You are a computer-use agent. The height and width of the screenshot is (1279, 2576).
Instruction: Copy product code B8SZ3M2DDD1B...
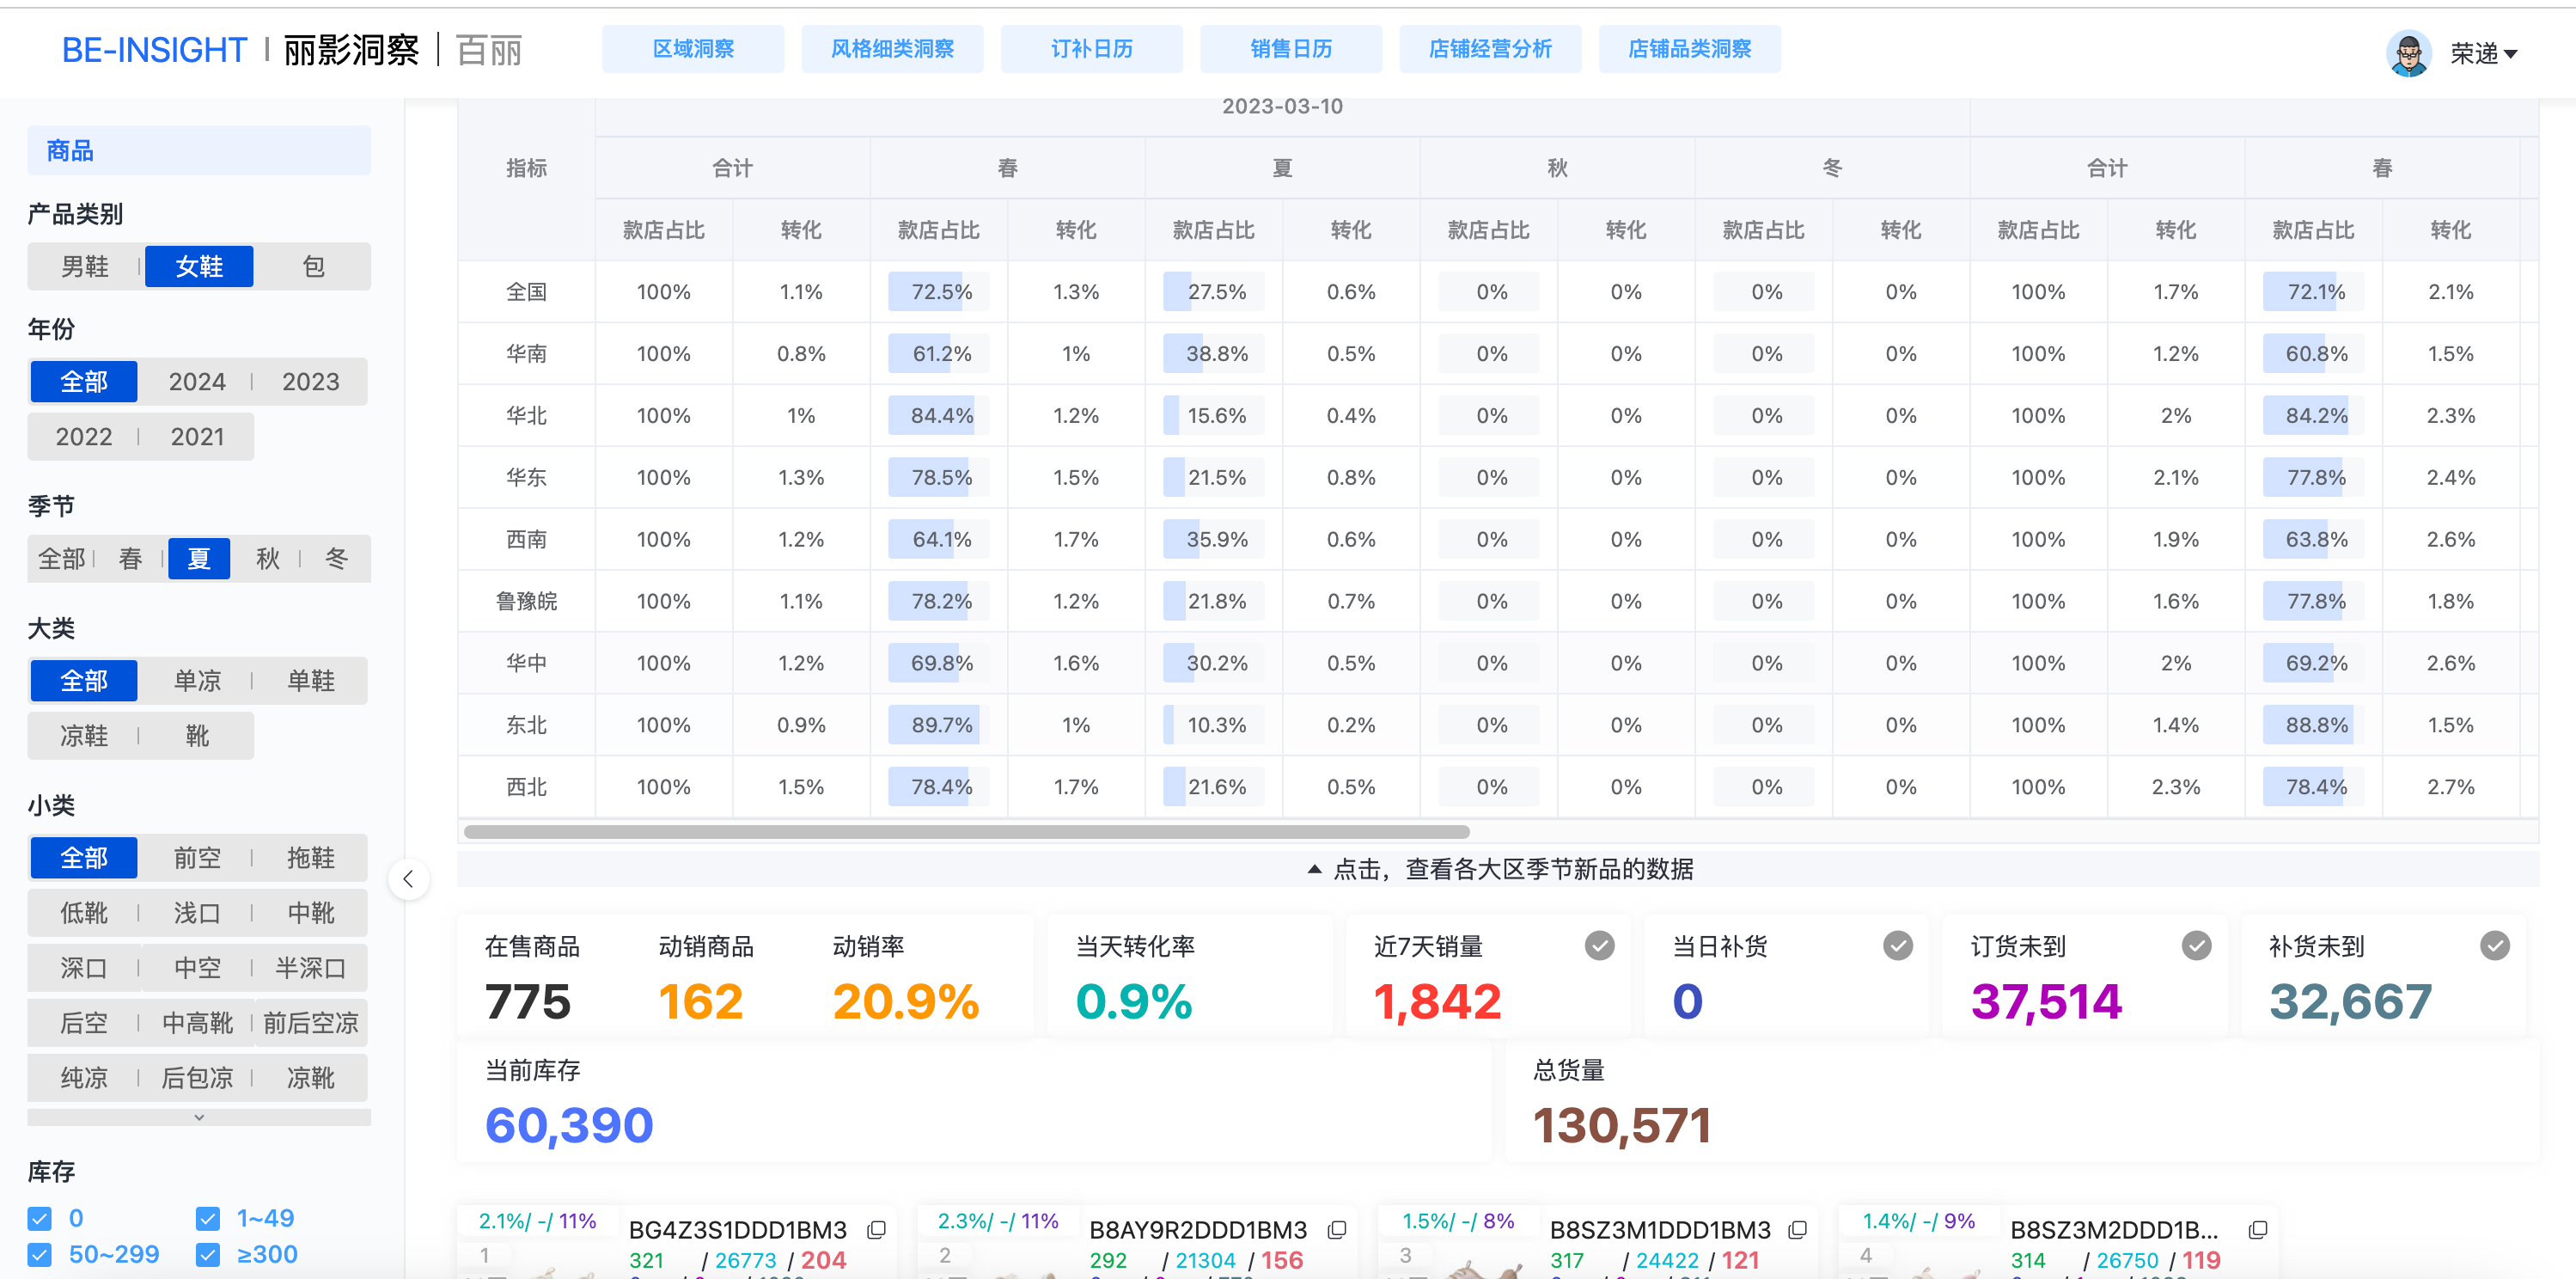2258,1230
